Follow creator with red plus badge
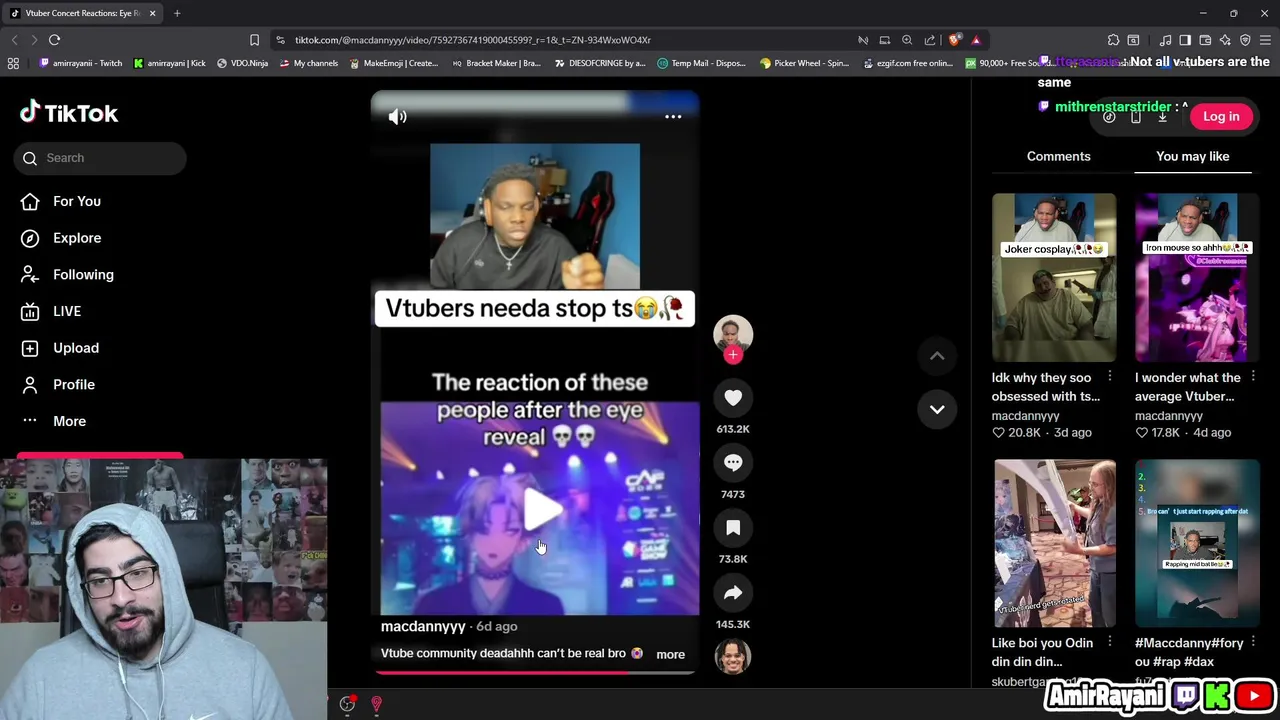This screenshot has height=720, width=1280. point(733,355)
